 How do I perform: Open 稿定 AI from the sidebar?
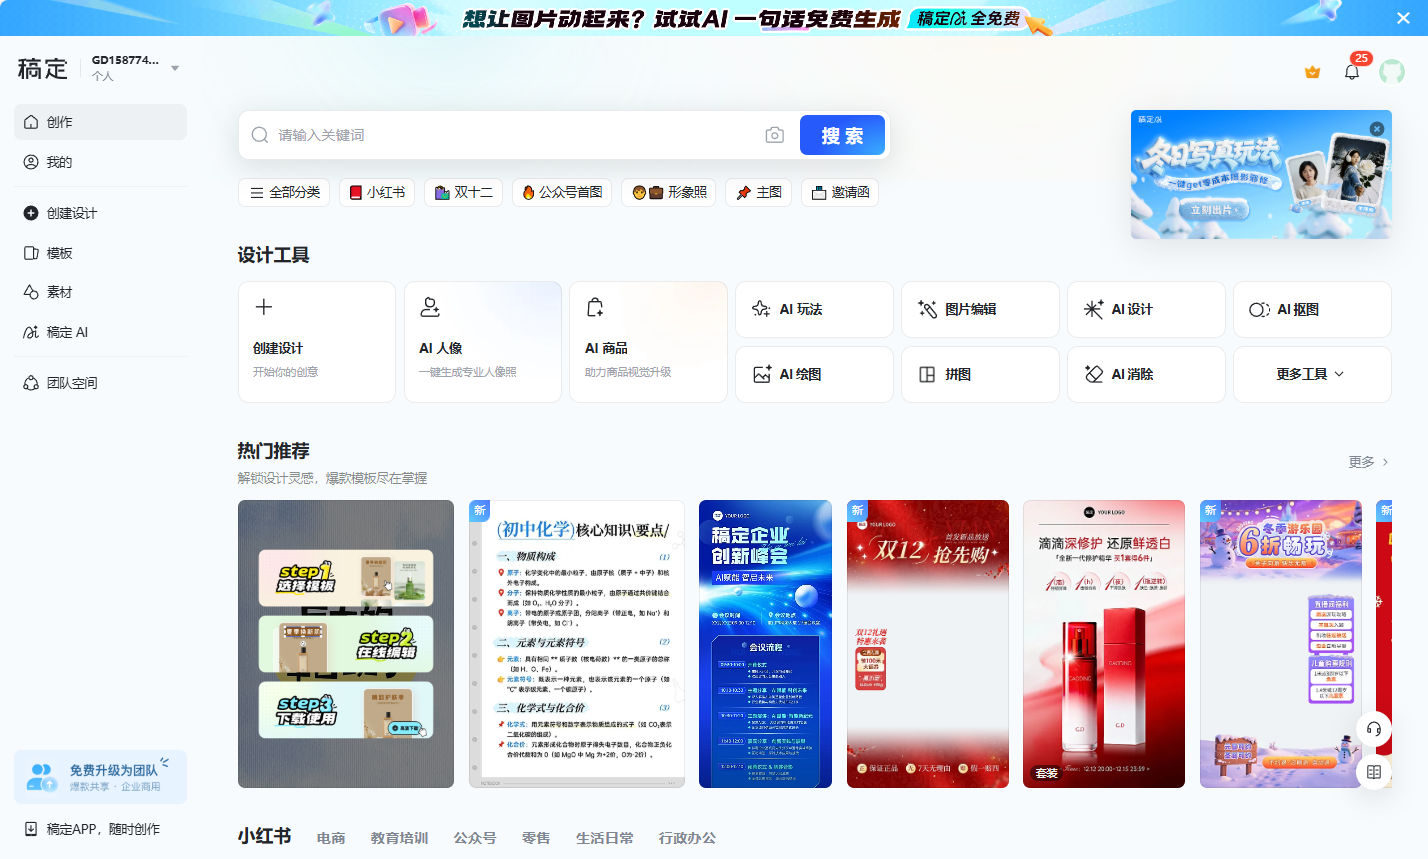tap(60, 332)
